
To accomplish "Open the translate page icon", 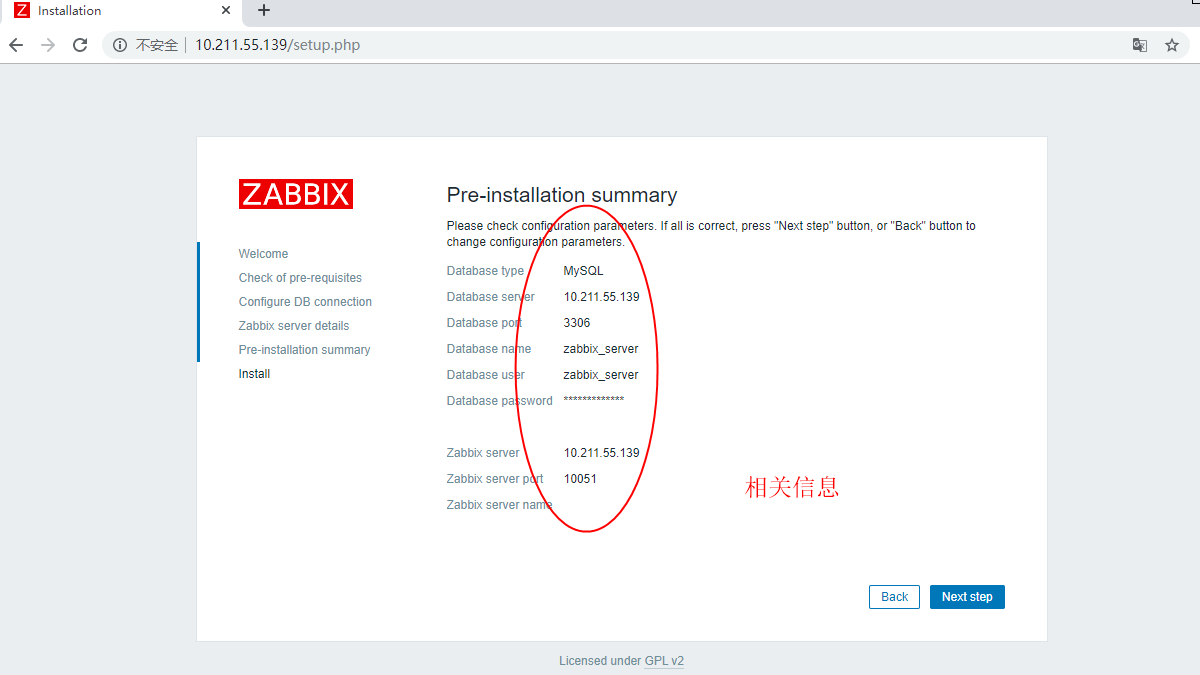I will (1139, 45).
